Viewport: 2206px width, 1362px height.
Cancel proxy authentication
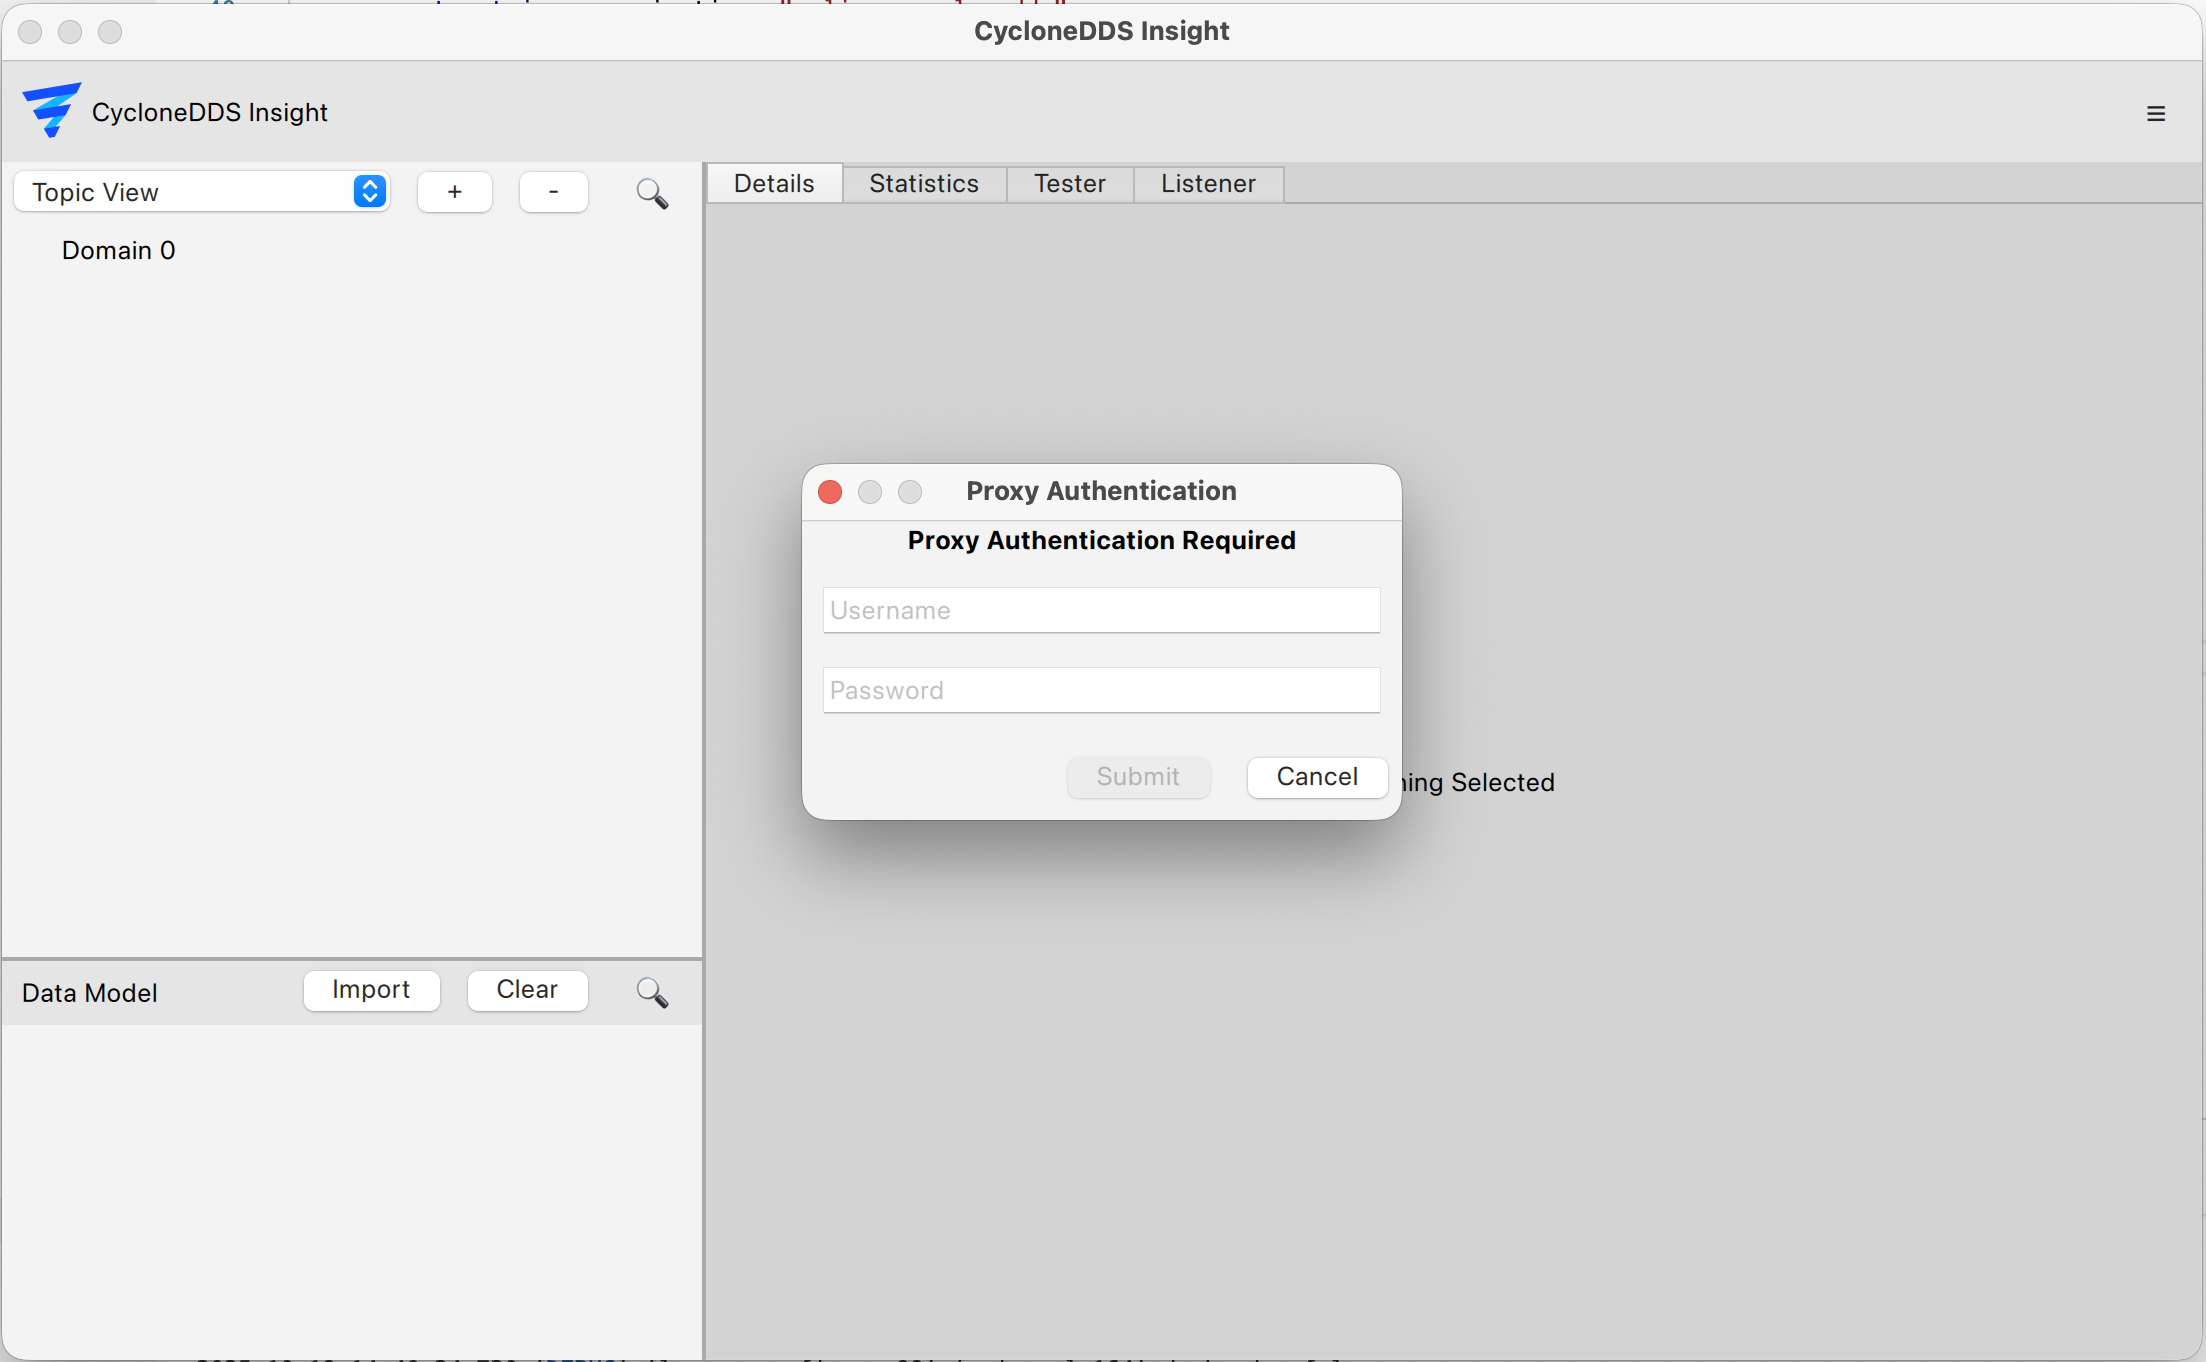pyautogui.click(x=1316, y=777)
